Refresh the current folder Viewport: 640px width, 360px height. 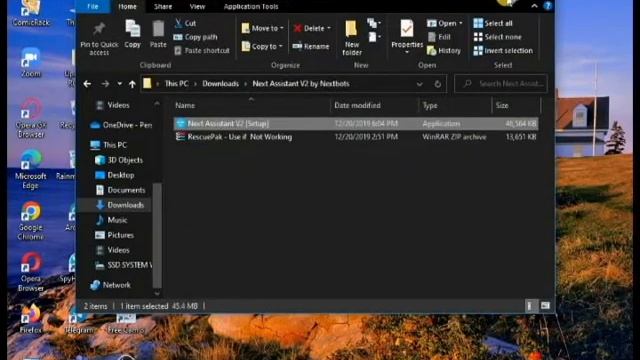coord(438,84)
